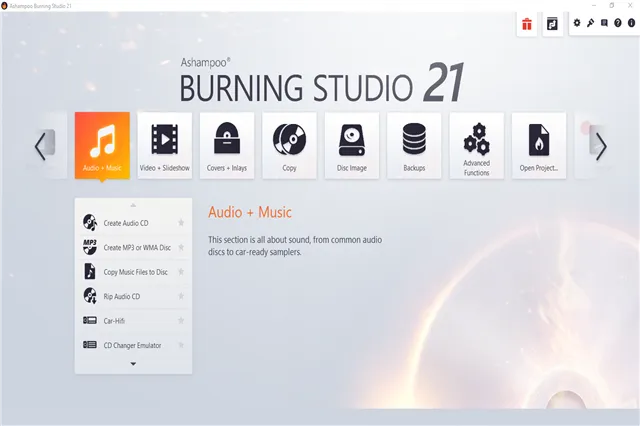Screen dimensions: 640x426
Task: Open settings via the gear icon
Action: [x=577, y=23]
